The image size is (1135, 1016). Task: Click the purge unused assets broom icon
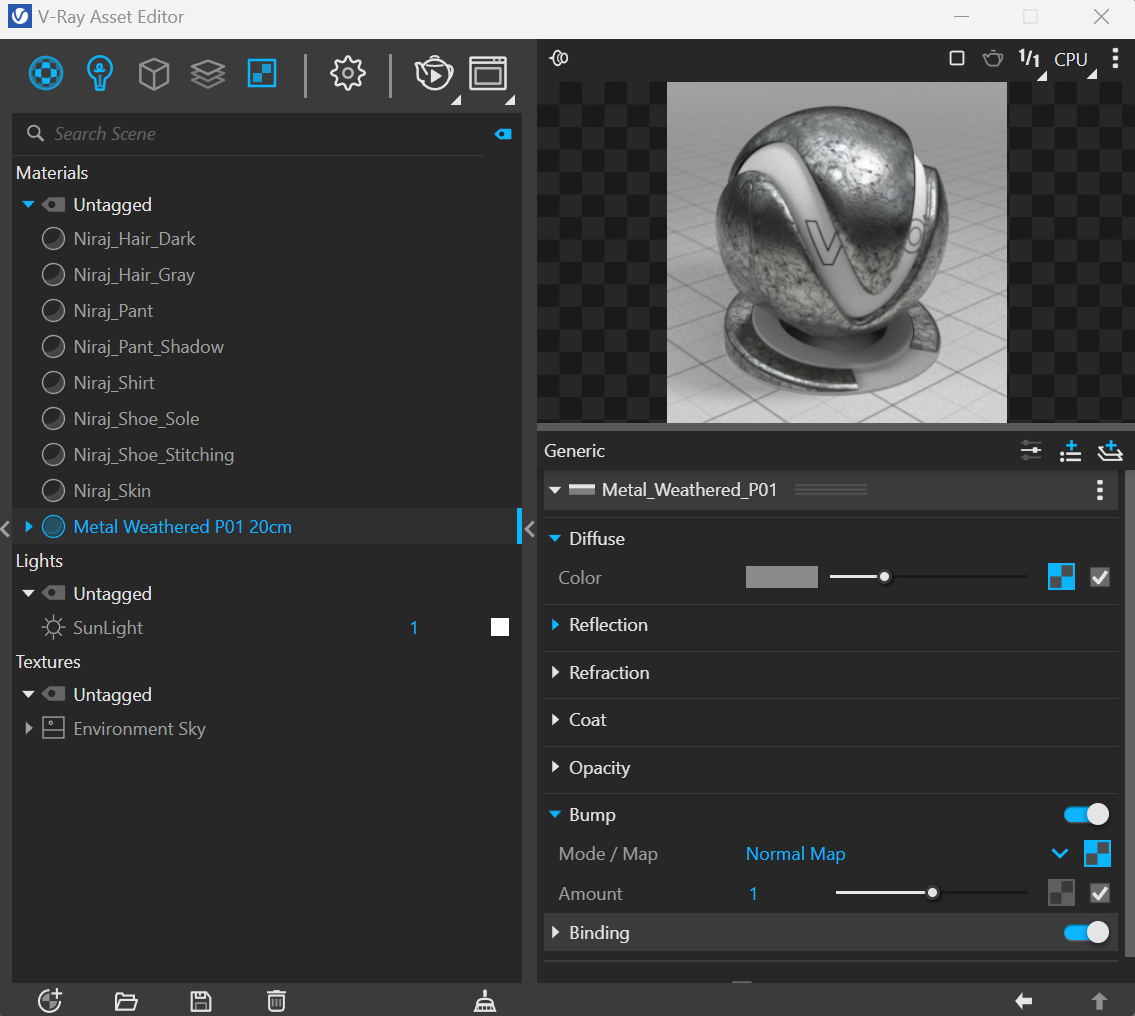[x=485, y=1002]
